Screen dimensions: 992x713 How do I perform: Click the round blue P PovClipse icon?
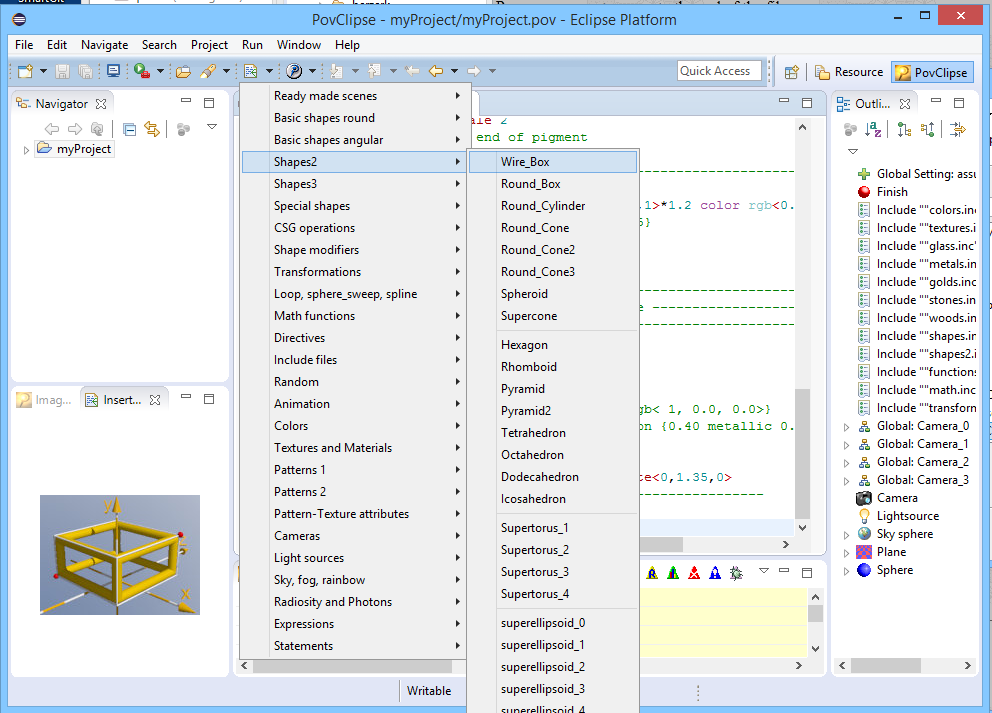tap(294, 71)
